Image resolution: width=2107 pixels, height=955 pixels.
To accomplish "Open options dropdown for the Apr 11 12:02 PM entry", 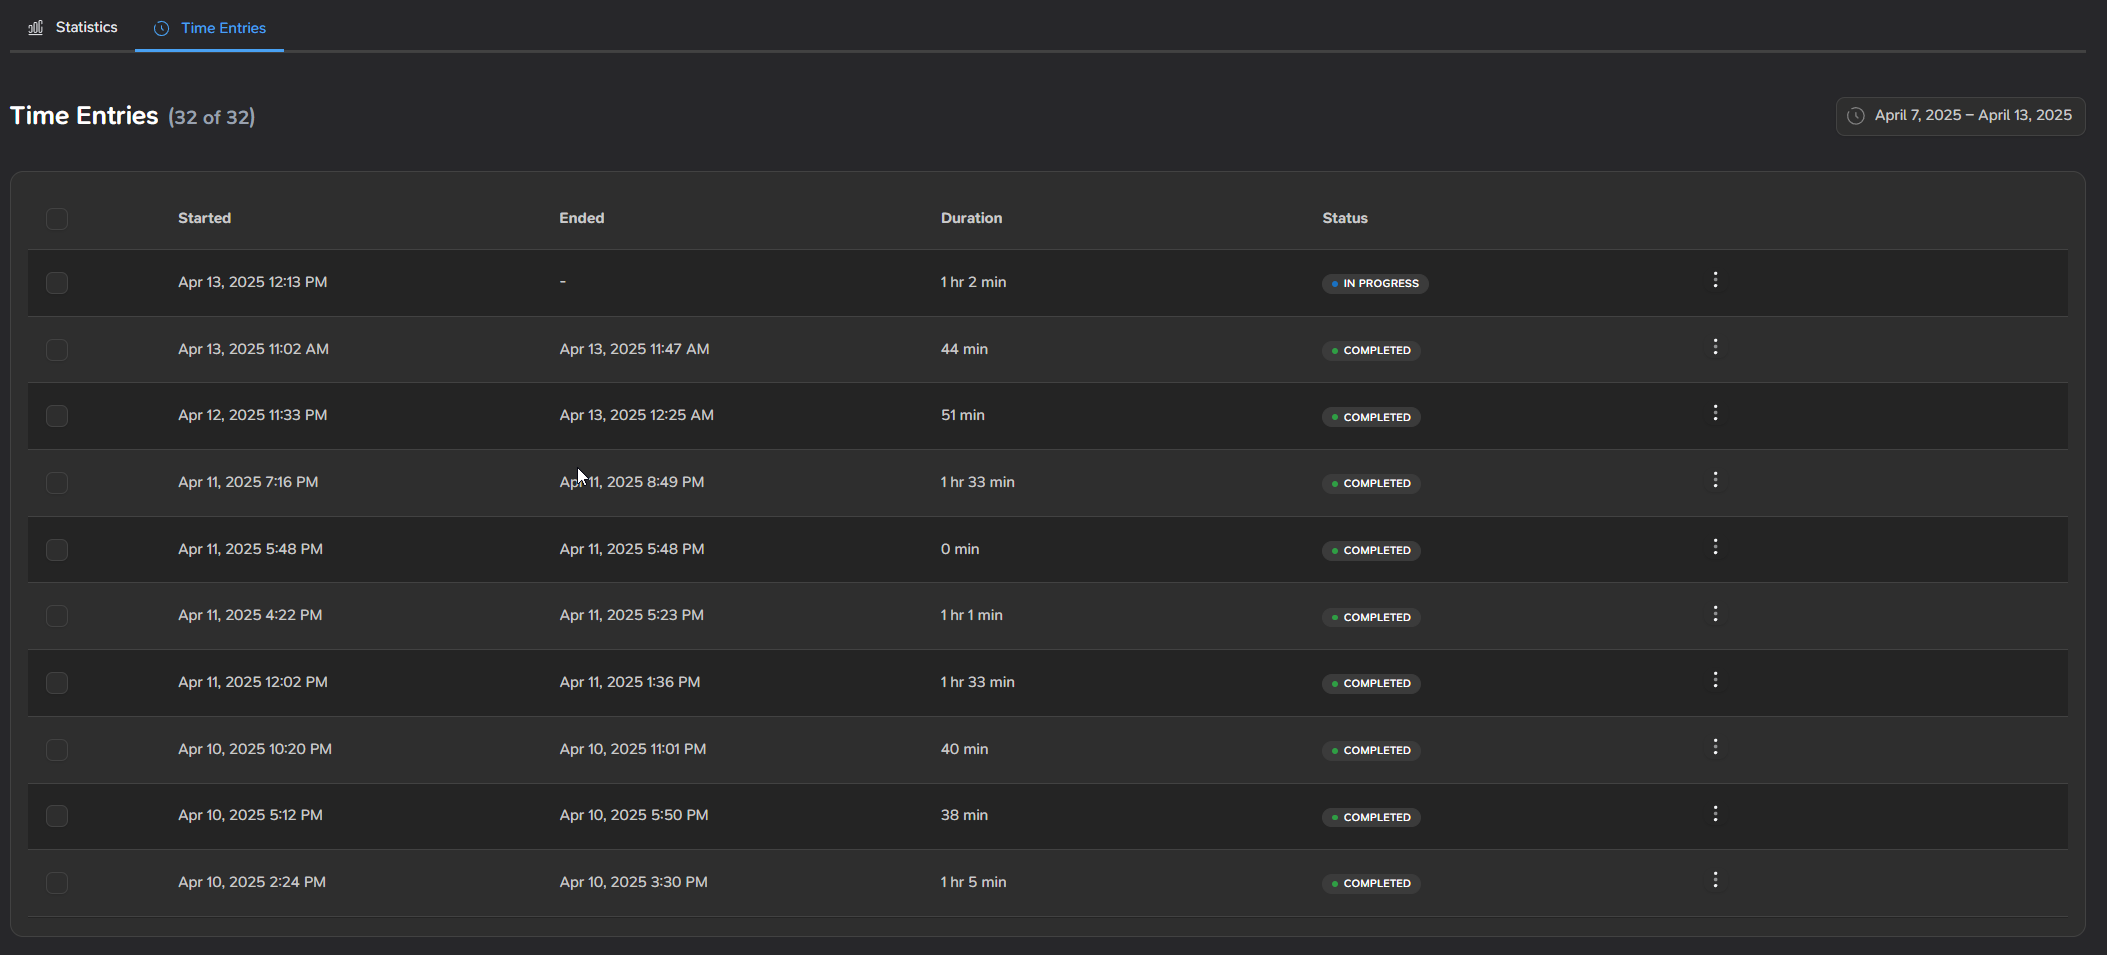I will coord(1715,679).
